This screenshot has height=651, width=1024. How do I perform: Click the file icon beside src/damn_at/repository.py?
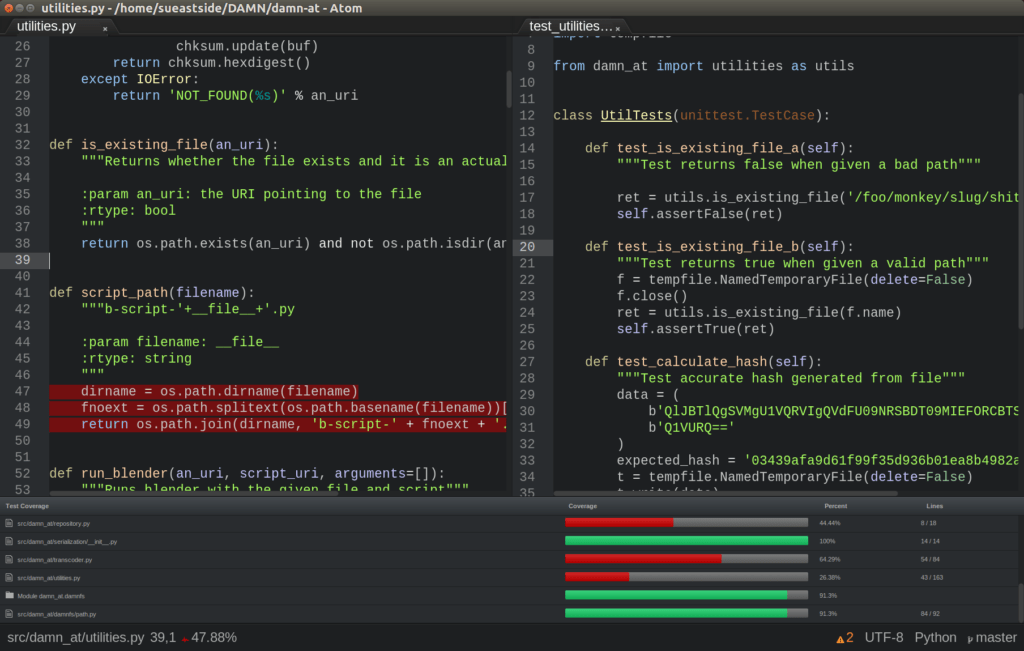point(10,522)
